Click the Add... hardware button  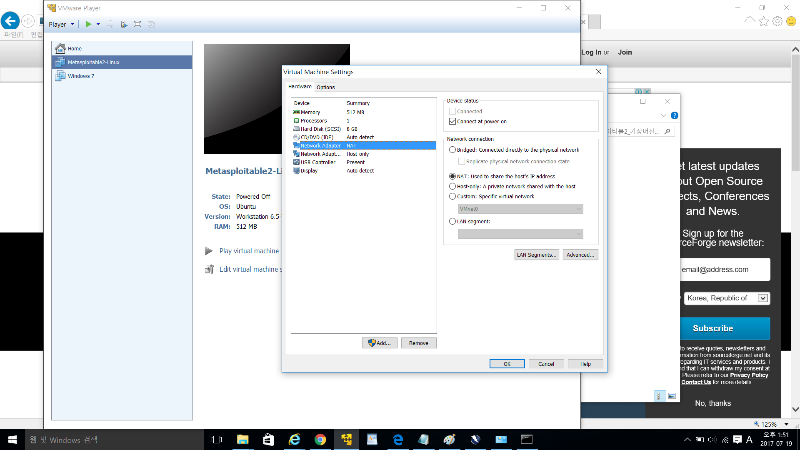tap(380, 343)
